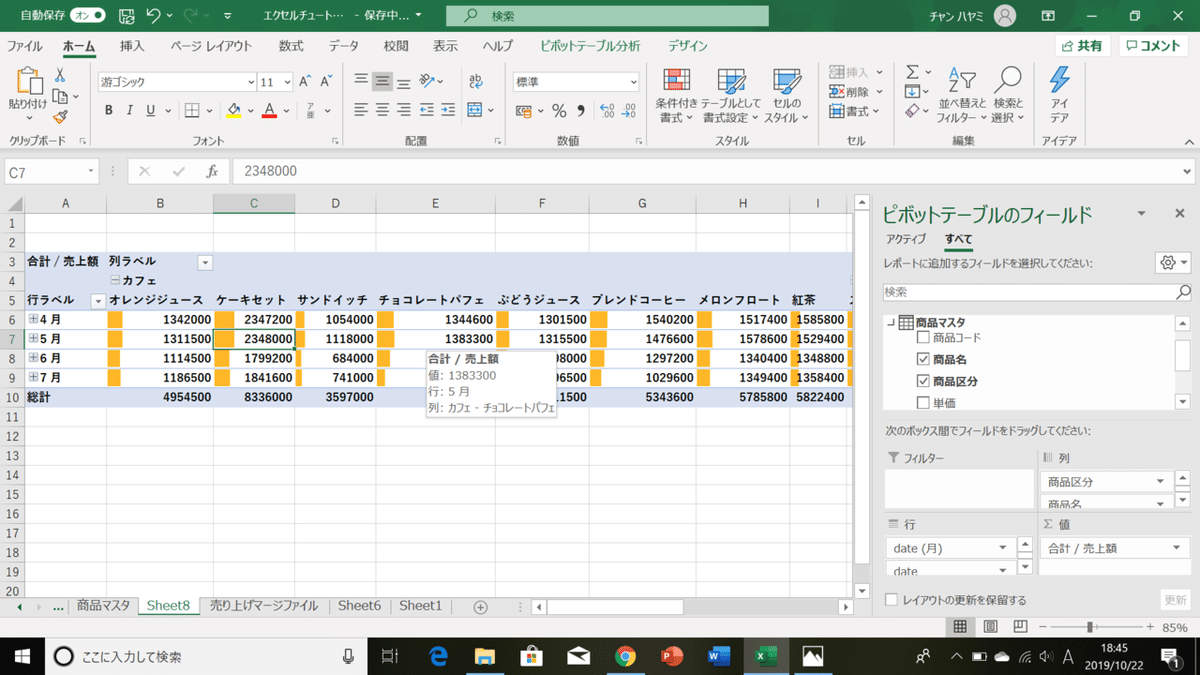Decrease font size with the A-down icon
Viewport: 1200px width, 675px height.
327,82
